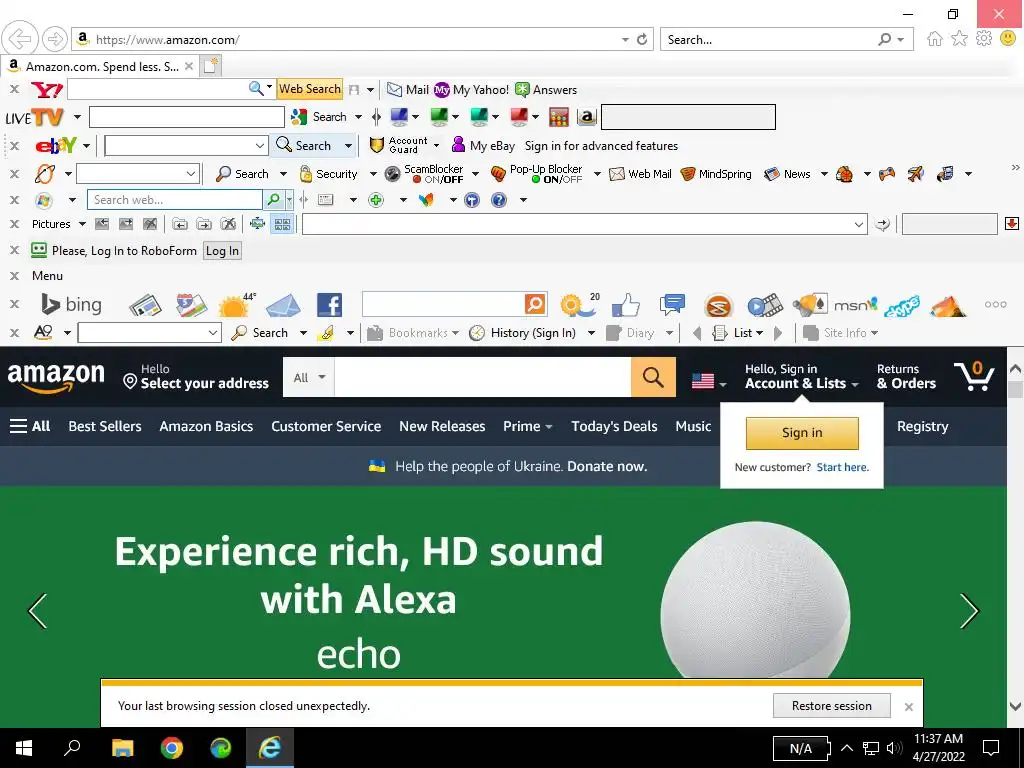Viewport: 1024px width, 768px height.
Task: Open Yahoo Mail from toolbar
Action: 408,89
